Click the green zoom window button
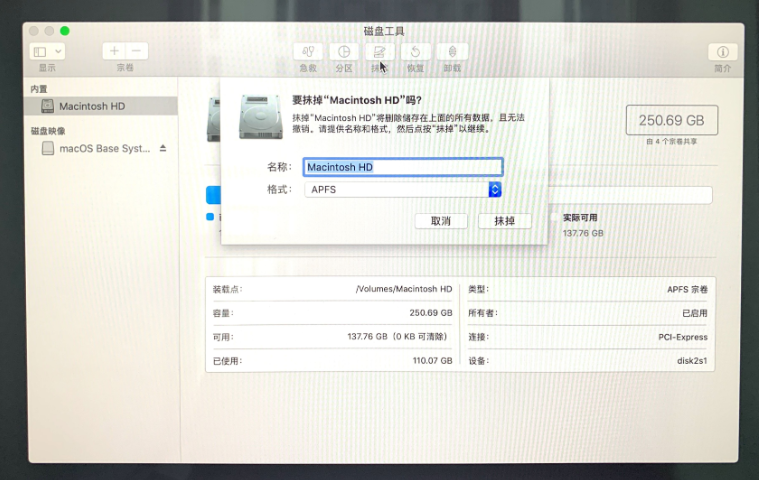 coord(64,31)
